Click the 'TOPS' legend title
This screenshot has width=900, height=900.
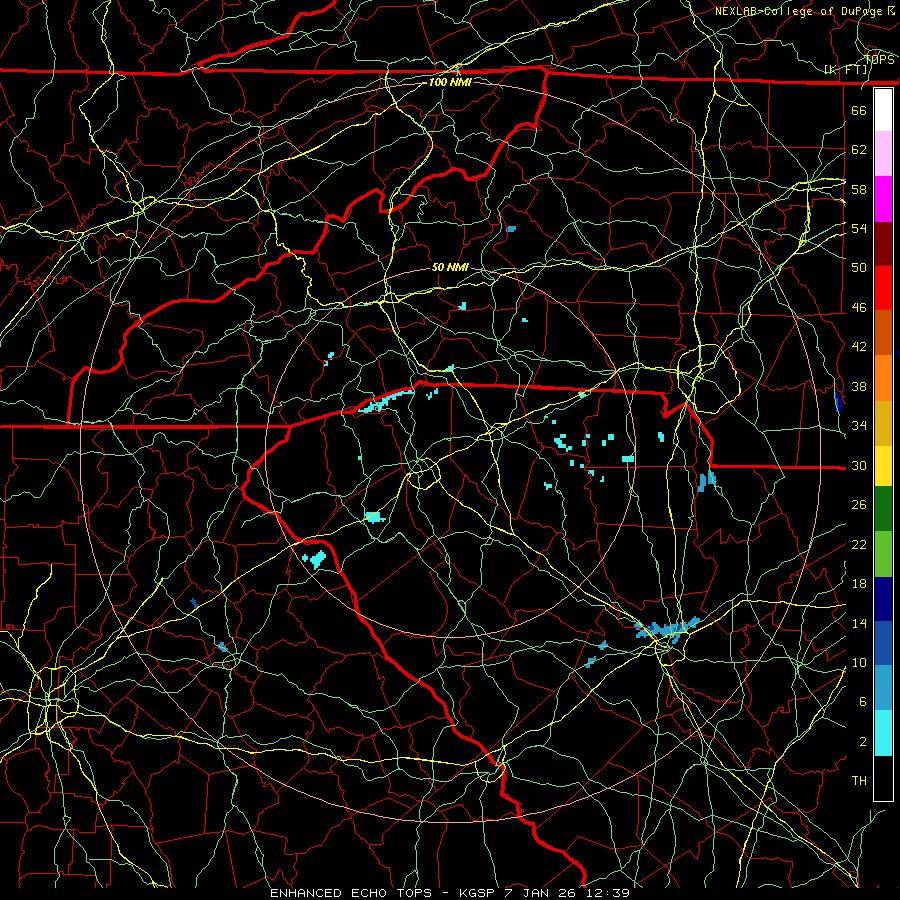[x=879, y=59]
